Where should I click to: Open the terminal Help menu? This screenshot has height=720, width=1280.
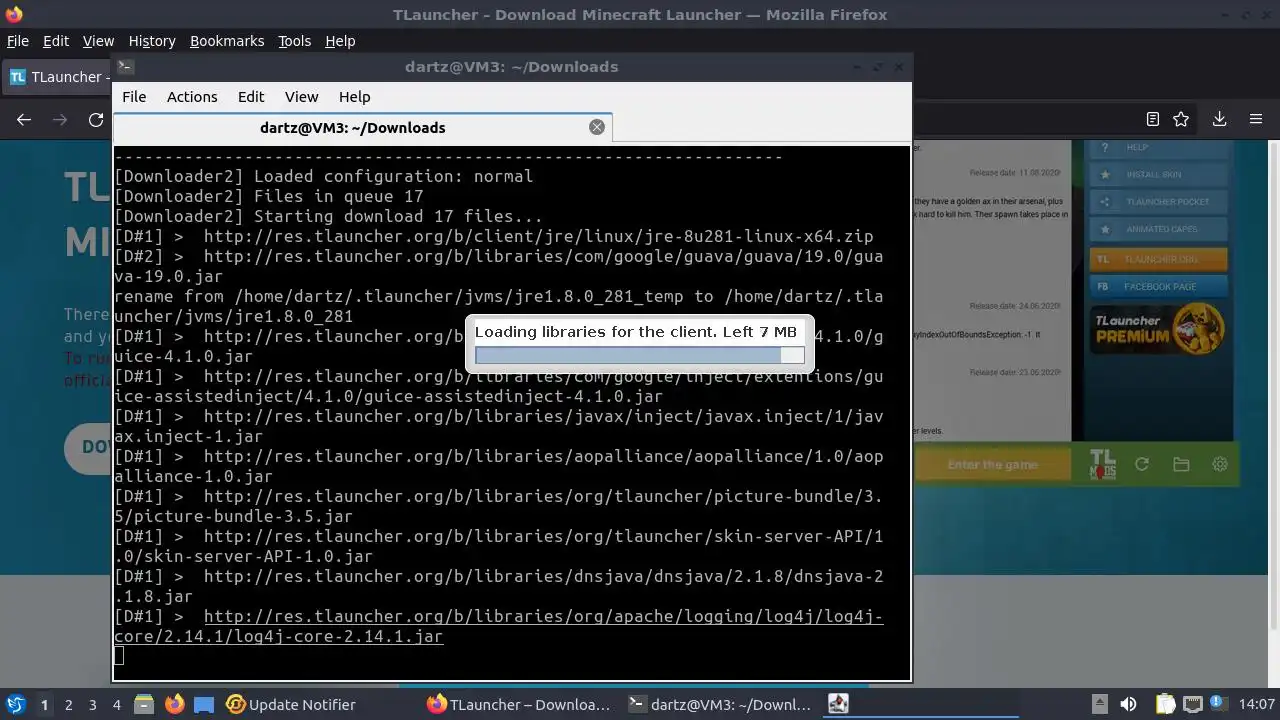pos(354,97)
